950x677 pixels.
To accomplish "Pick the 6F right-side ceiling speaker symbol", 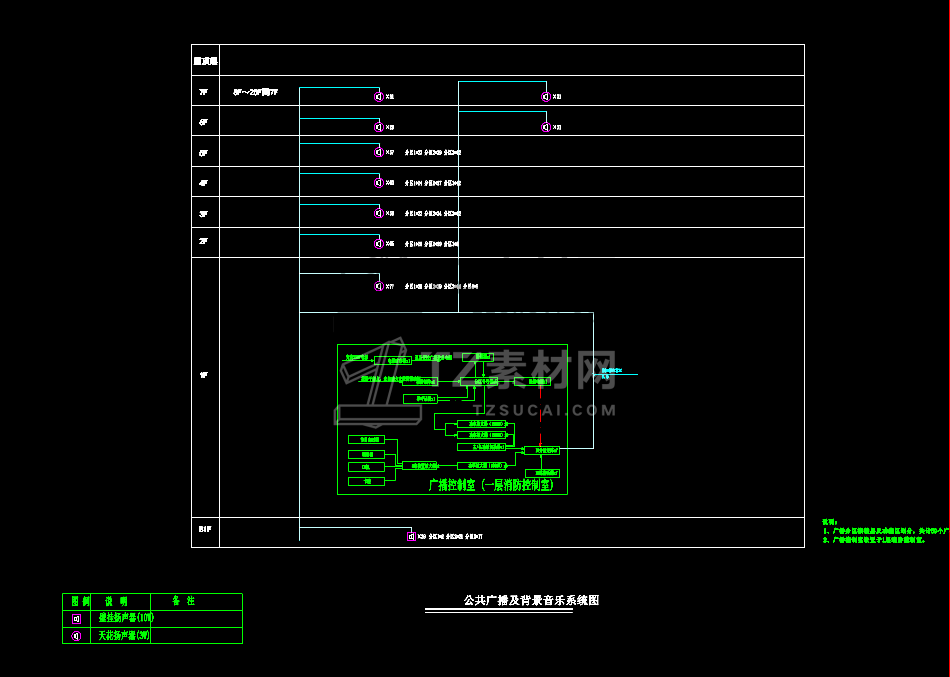I will [x=546, y=127].
